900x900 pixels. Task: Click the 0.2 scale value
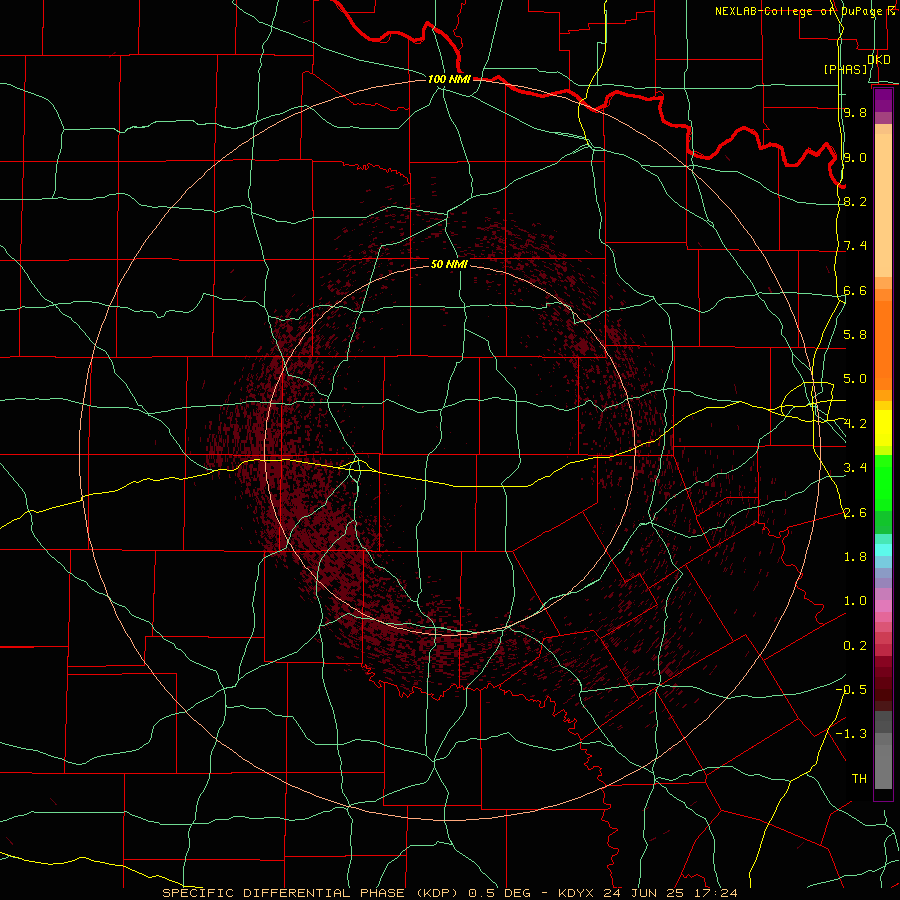coord(855,646)
